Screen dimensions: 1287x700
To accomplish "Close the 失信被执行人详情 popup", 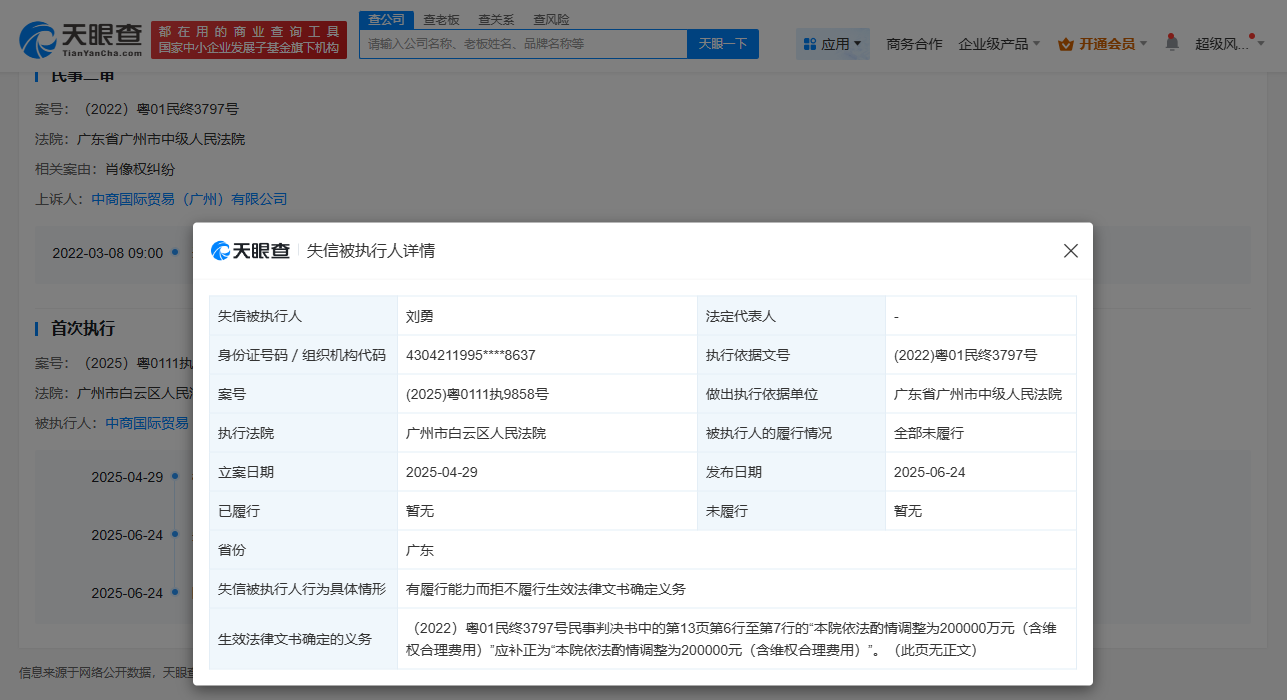I will point(1071,252).
